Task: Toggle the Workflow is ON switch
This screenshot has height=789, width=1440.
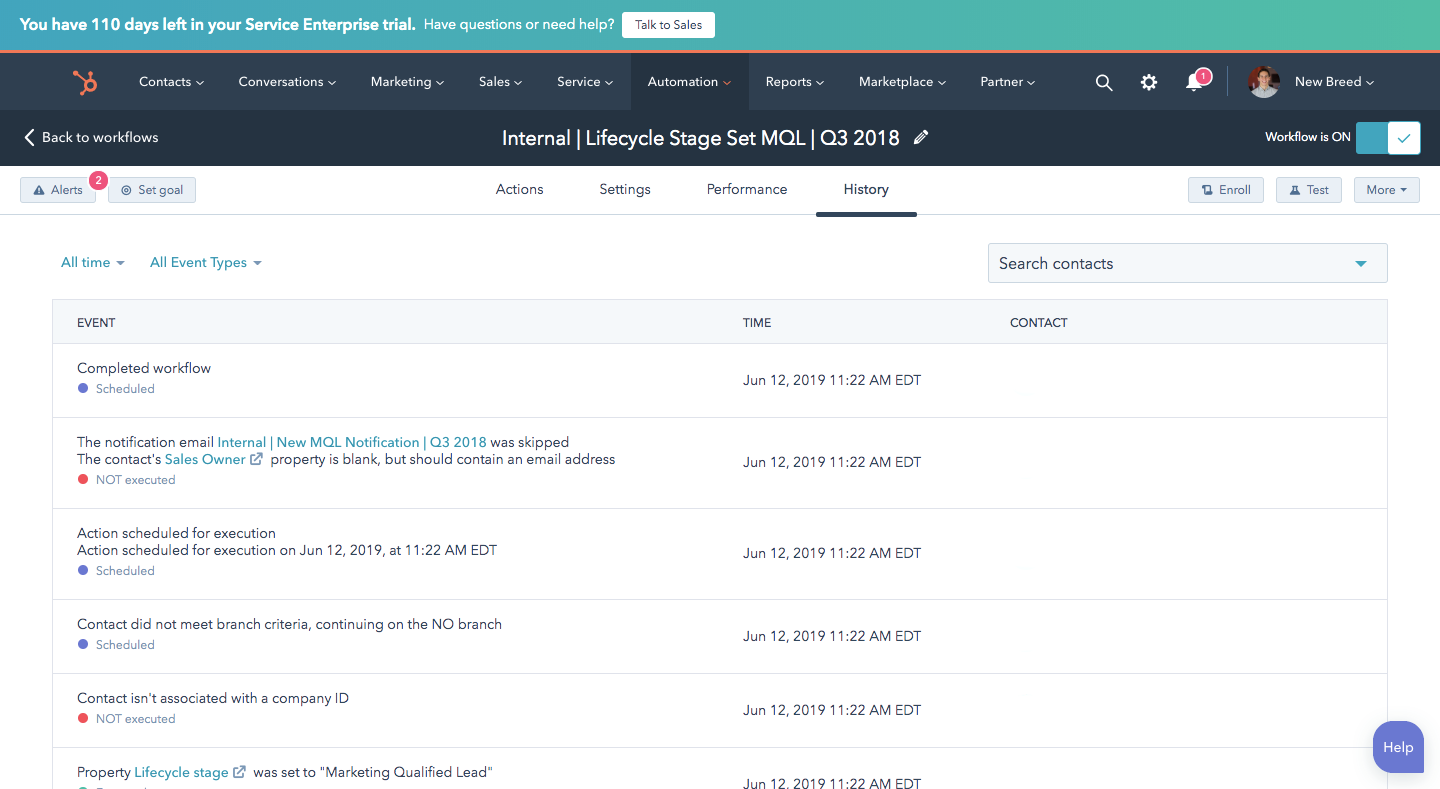Action: coord(1387,138)
